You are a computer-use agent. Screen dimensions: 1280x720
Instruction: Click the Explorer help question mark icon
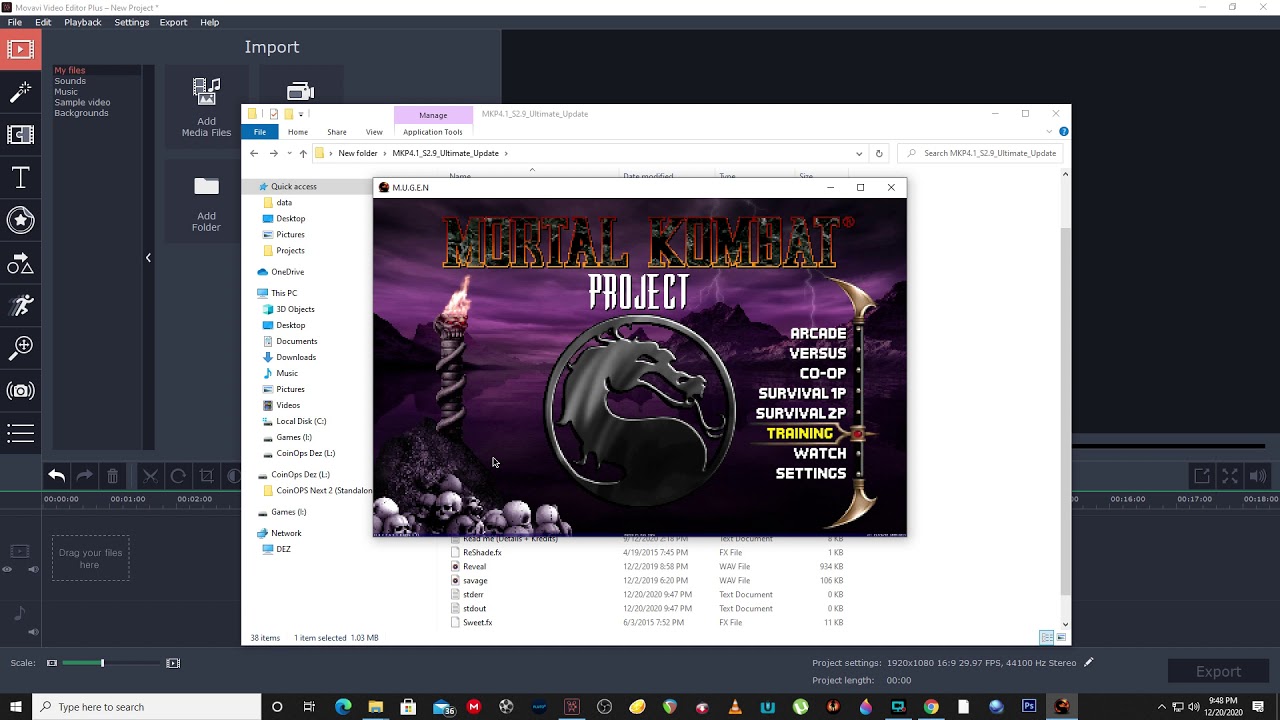[x=1063, y=131]
